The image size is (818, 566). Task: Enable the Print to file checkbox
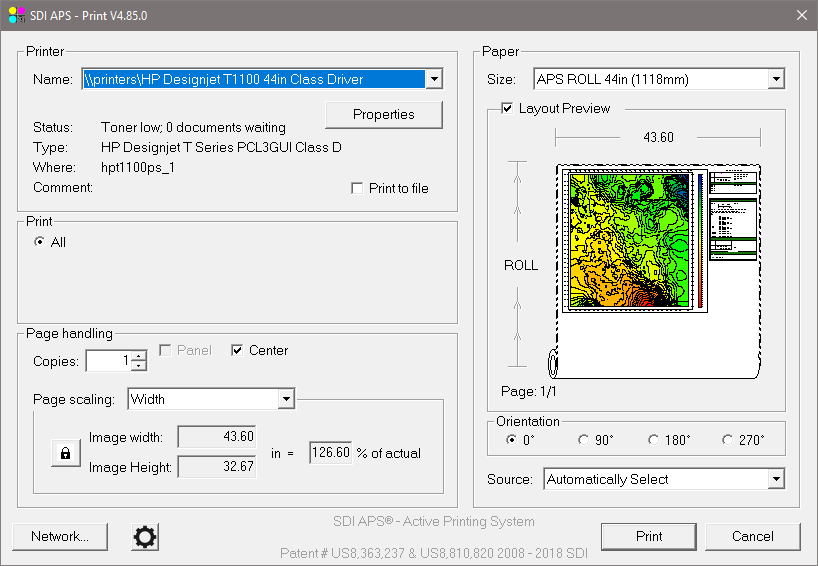[358, 188]
